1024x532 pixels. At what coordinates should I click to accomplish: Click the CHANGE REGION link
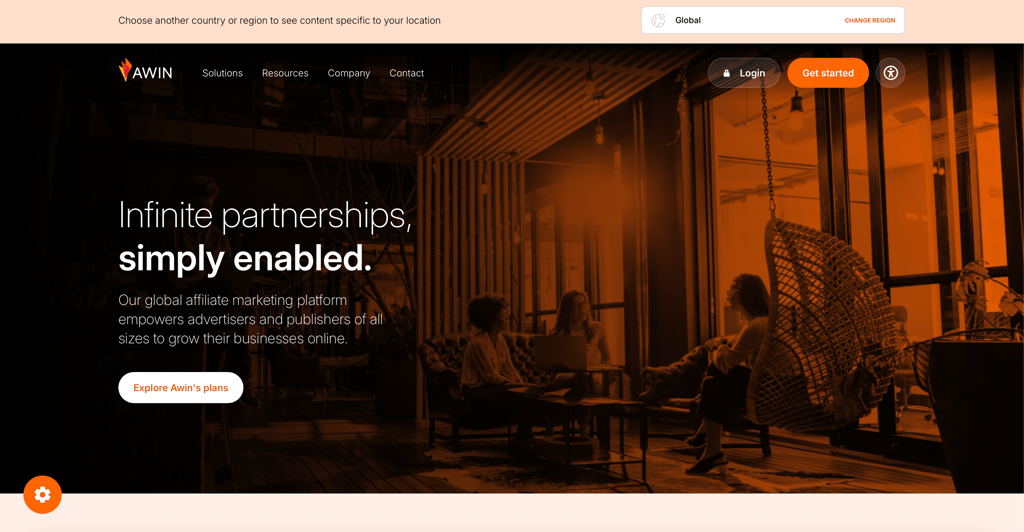click(870, 20)
